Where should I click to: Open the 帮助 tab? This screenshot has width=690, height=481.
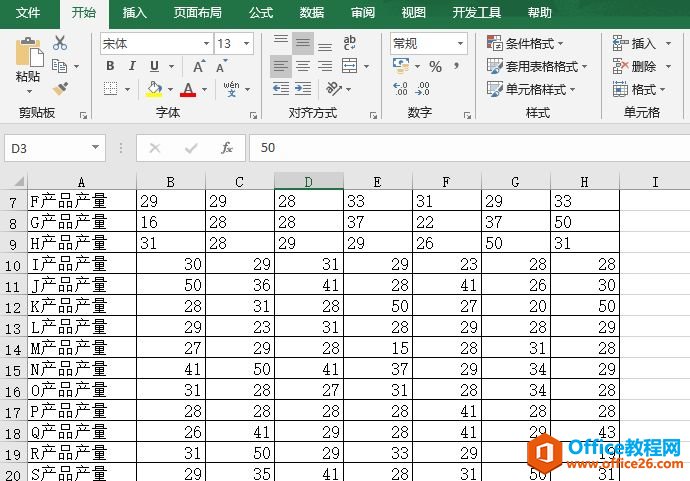coord(540,12)
